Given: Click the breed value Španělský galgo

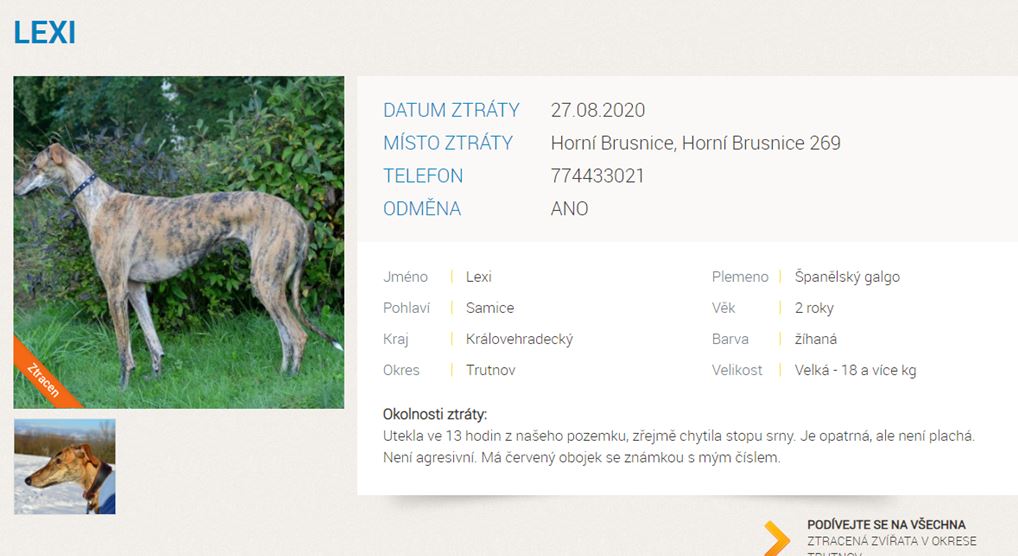Looking at the screenshot, I should (847, 277).
